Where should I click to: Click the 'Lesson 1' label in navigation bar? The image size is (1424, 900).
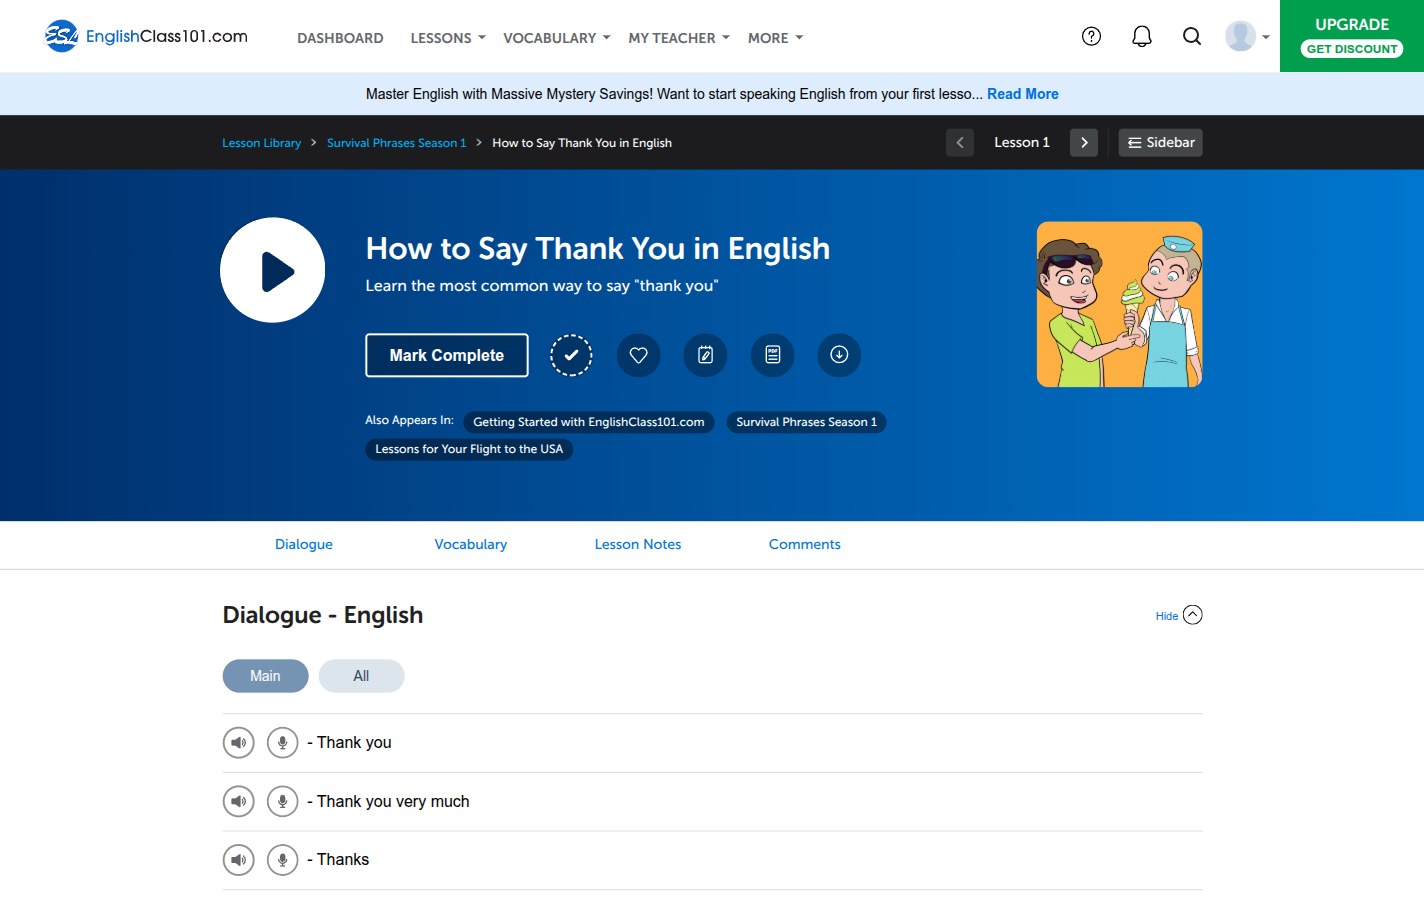(x=1022, y=143)
